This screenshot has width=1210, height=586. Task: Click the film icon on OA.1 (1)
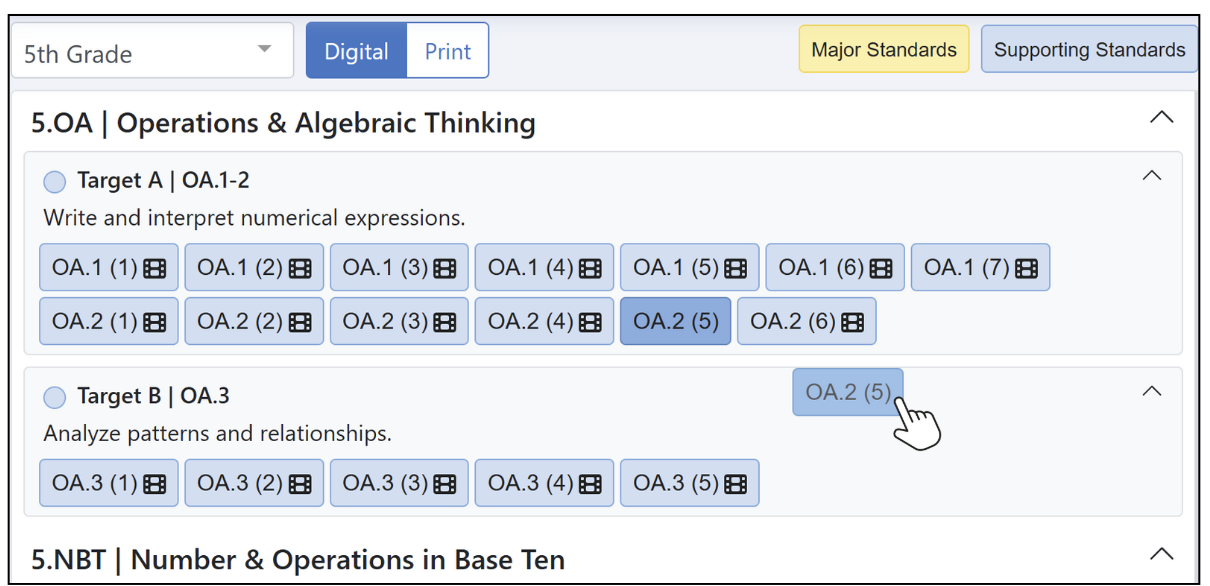(x=155, y=268)
